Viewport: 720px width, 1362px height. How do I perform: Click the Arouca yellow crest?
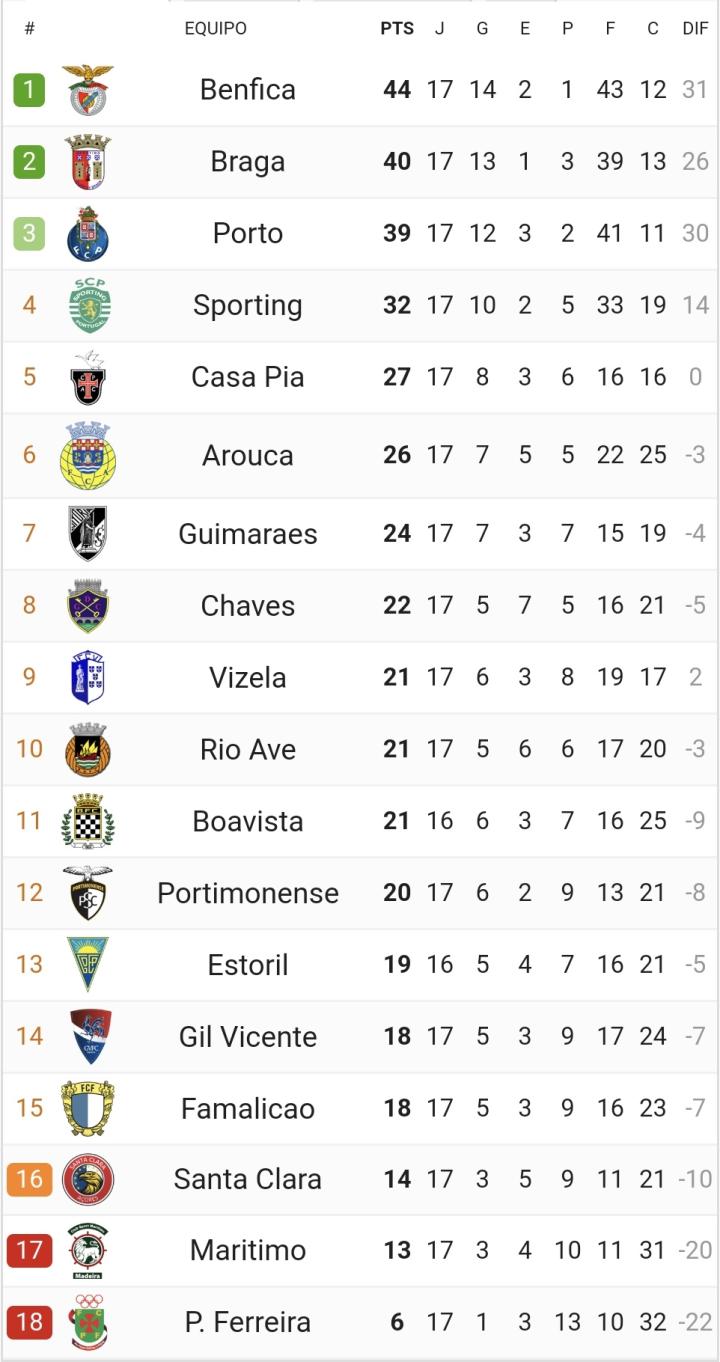[88, 456]
